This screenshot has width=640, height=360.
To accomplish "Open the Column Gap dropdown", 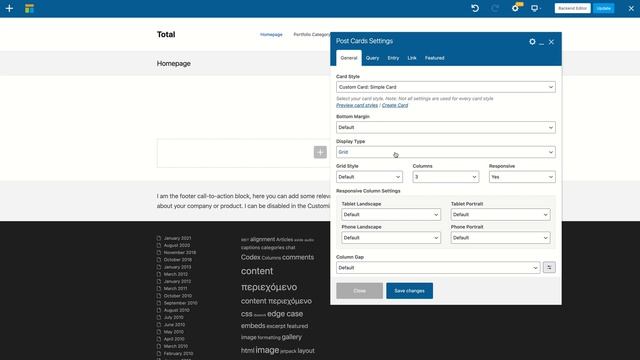I will pos(438,268).
